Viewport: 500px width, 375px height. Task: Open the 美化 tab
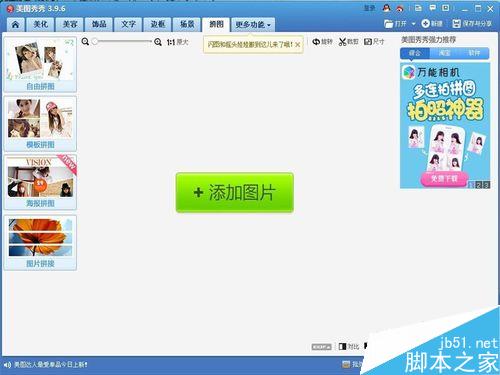40,24
